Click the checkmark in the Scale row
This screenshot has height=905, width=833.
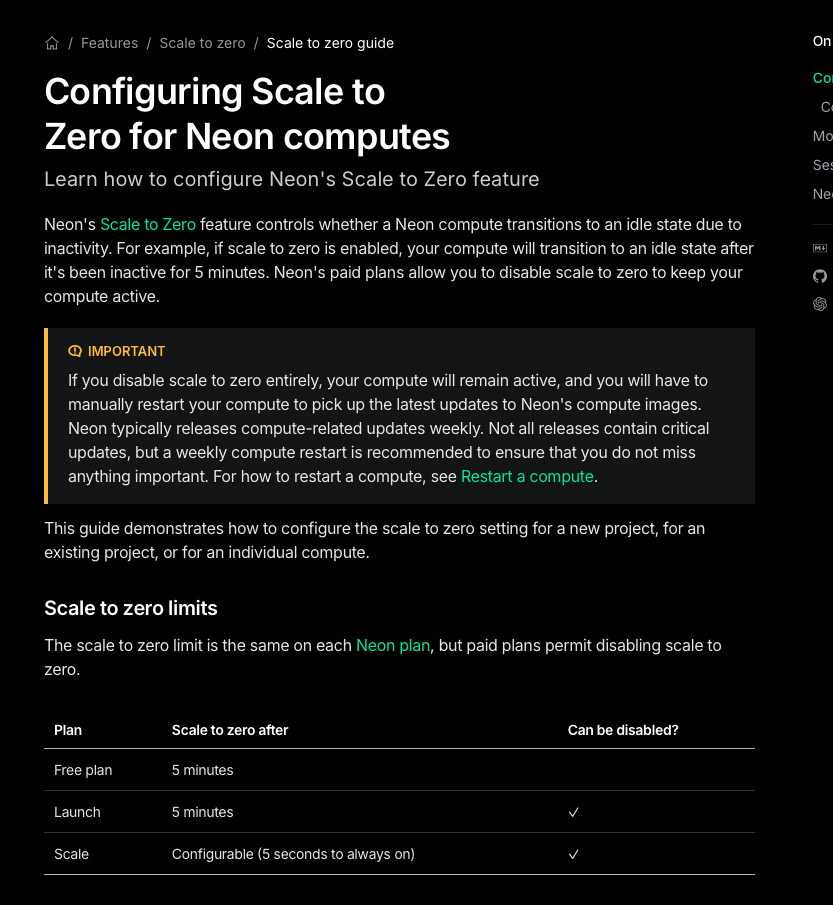coord(573,855)
